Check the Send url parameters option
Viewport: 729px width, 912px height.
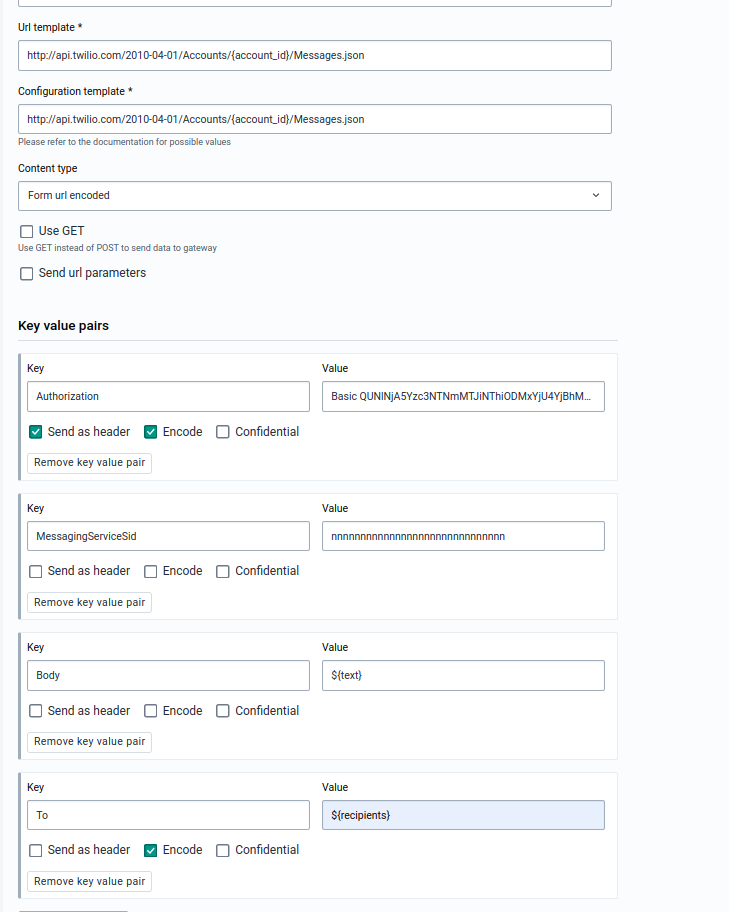click(x=27, y=274)
